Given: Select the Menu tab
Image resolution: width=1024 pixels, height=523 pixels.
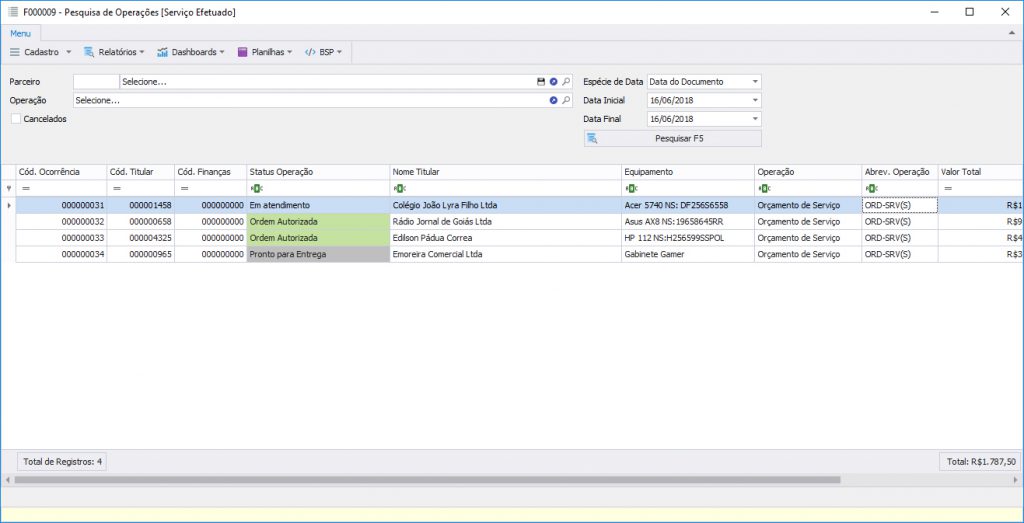Looking at the screenshot, I should pyautogui.click(x=20, y=33).
